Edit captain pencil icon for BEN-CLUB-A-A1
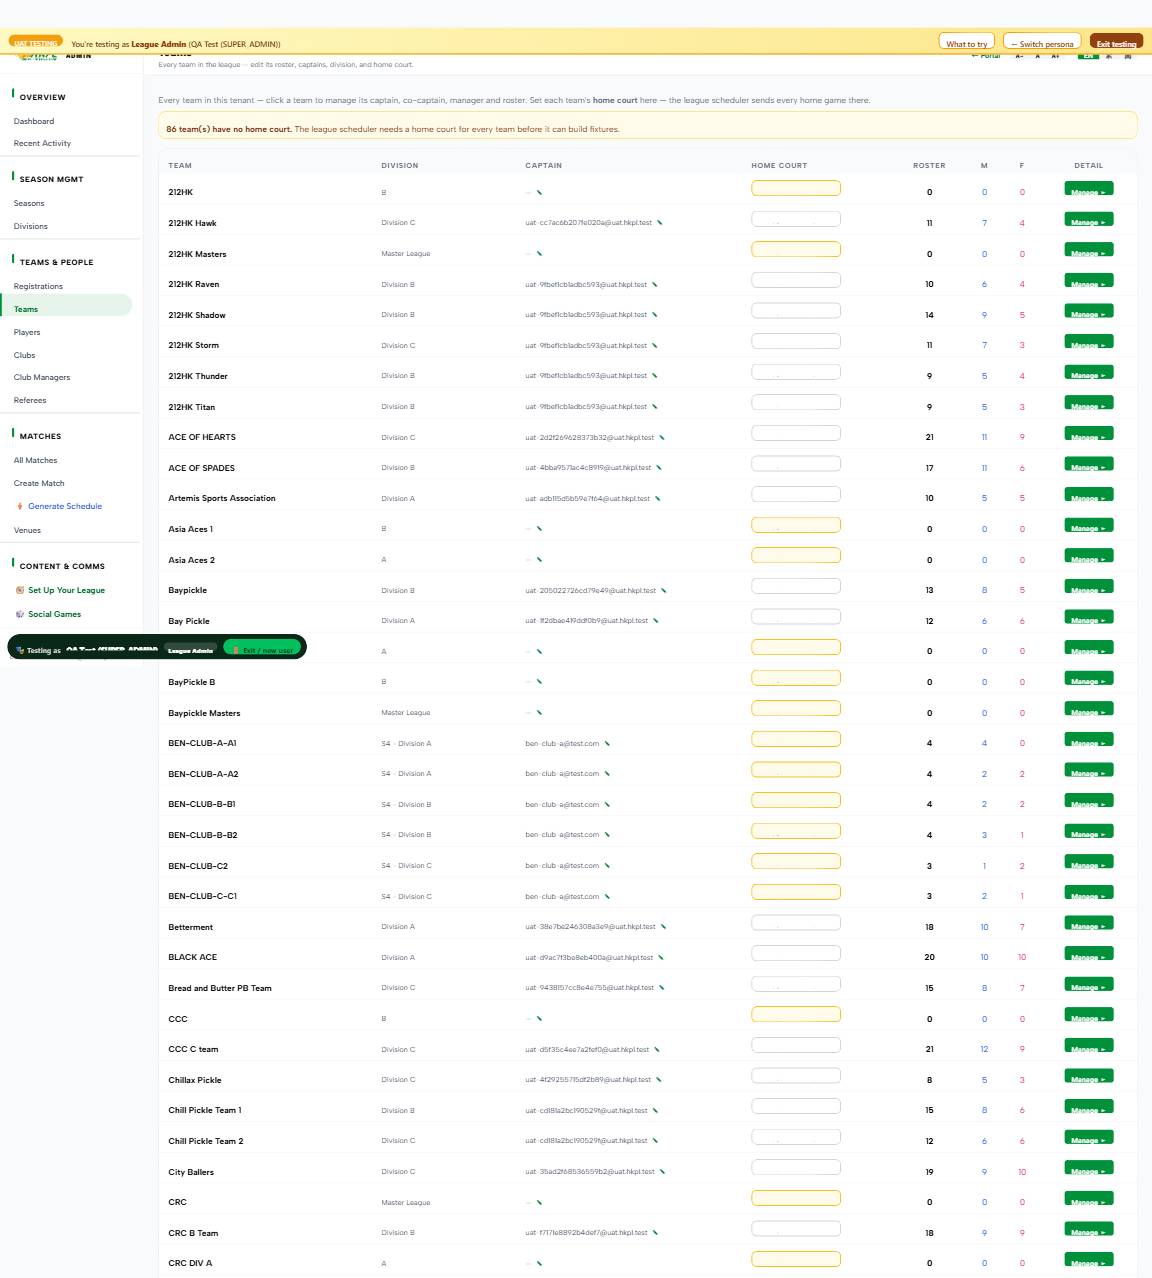Image resolution: width=1152 pixels, height=1278 pixels. pyautogui.click(x=607, y=743)
